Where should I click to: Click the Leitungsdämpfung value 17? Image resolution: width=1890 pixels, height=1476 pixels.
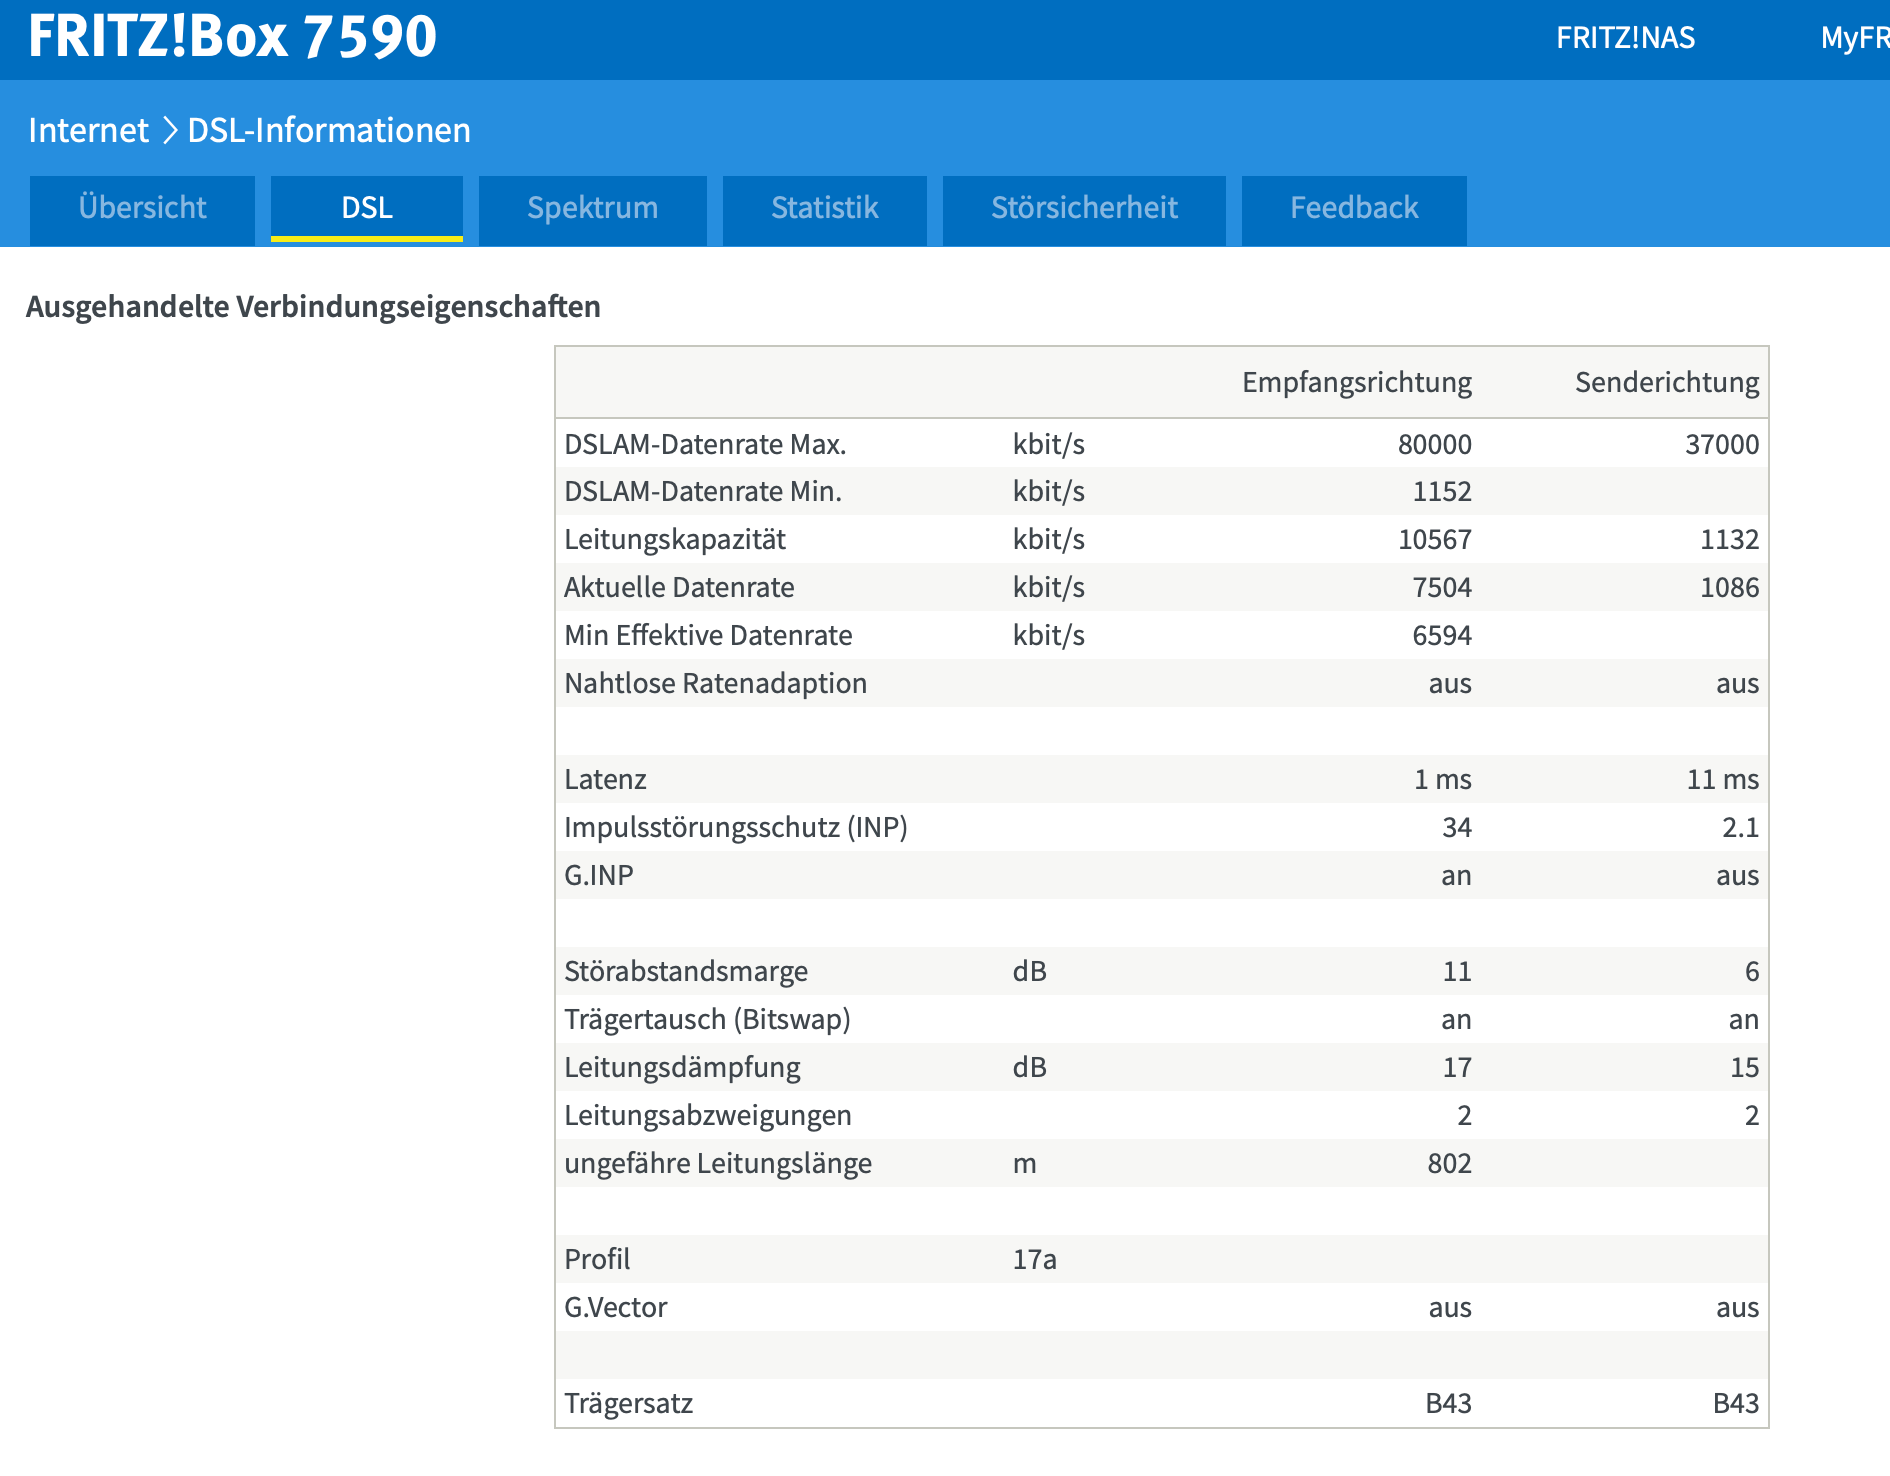tap(1457, 1068)
